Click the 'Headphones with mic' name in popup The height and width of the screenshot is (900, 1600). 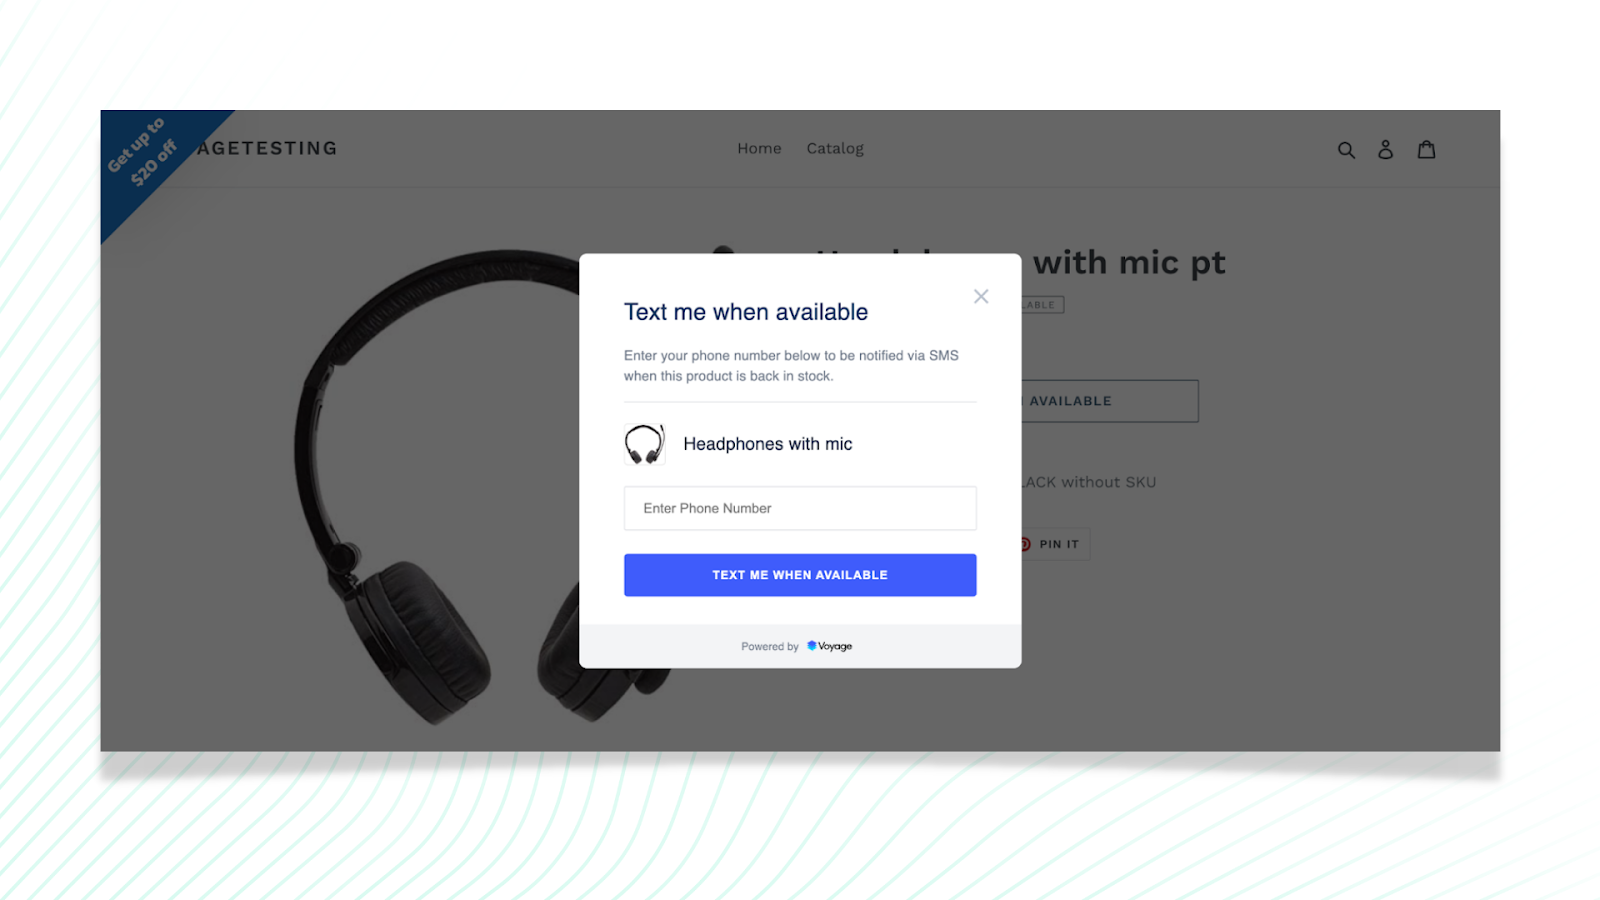(768, 444)
